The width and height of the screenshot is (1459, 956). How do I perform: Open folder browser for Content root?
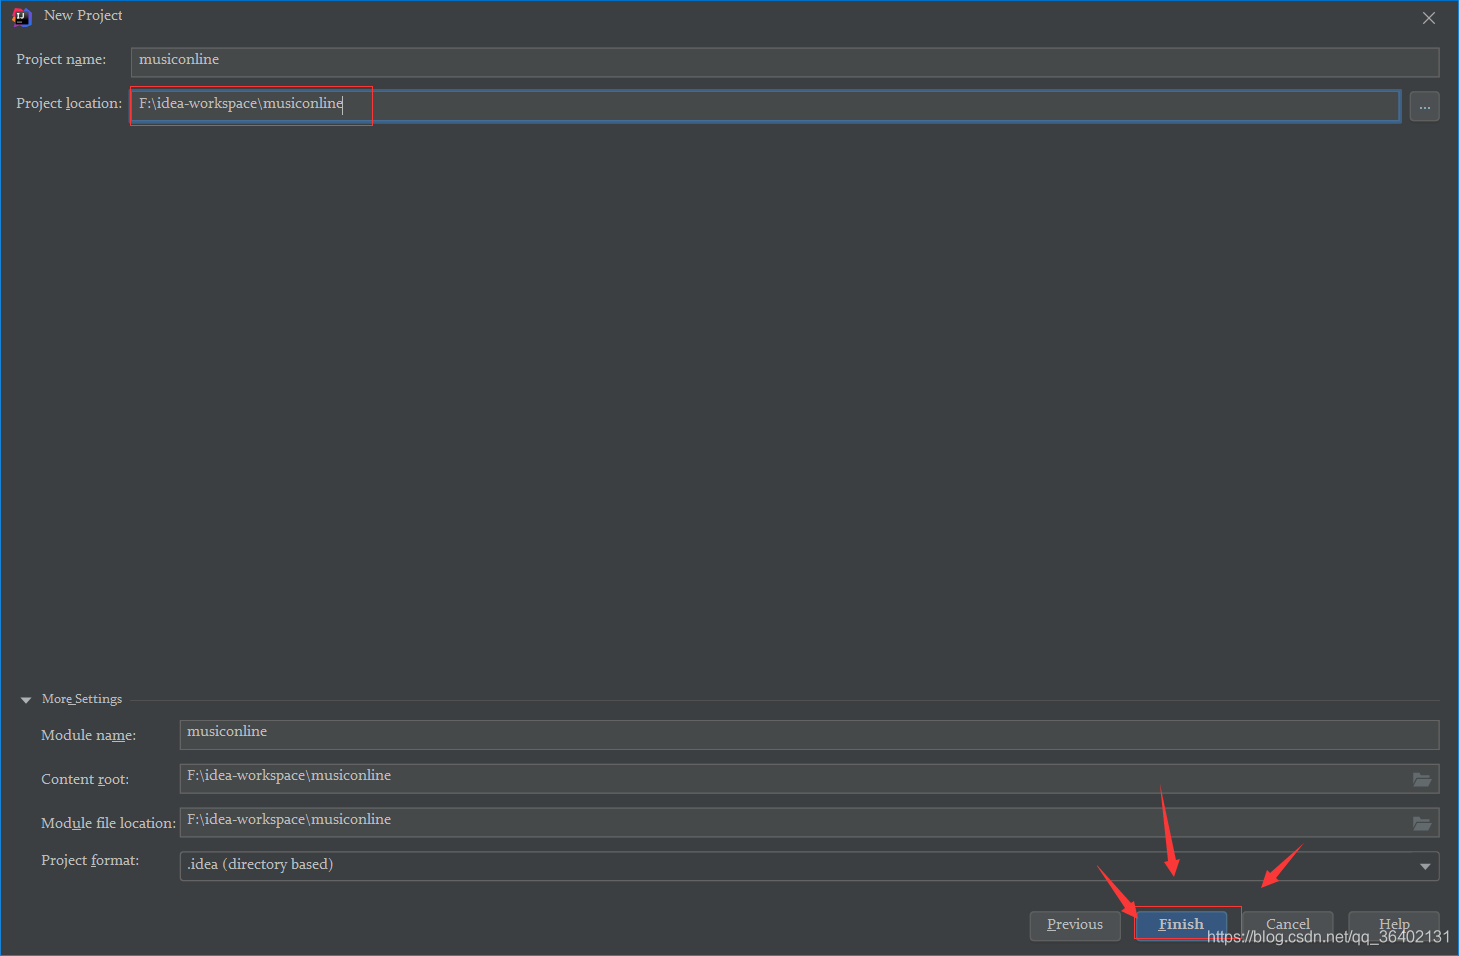pos(1422,779)
